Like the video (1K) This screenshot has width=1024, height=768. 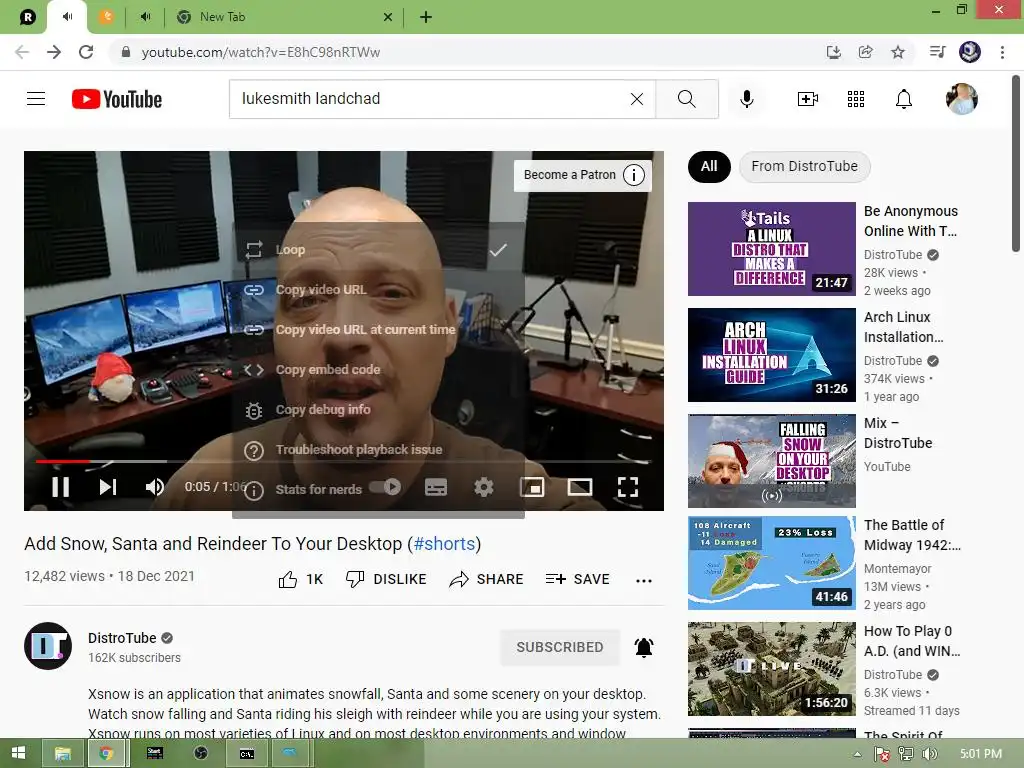coord(300,579)
